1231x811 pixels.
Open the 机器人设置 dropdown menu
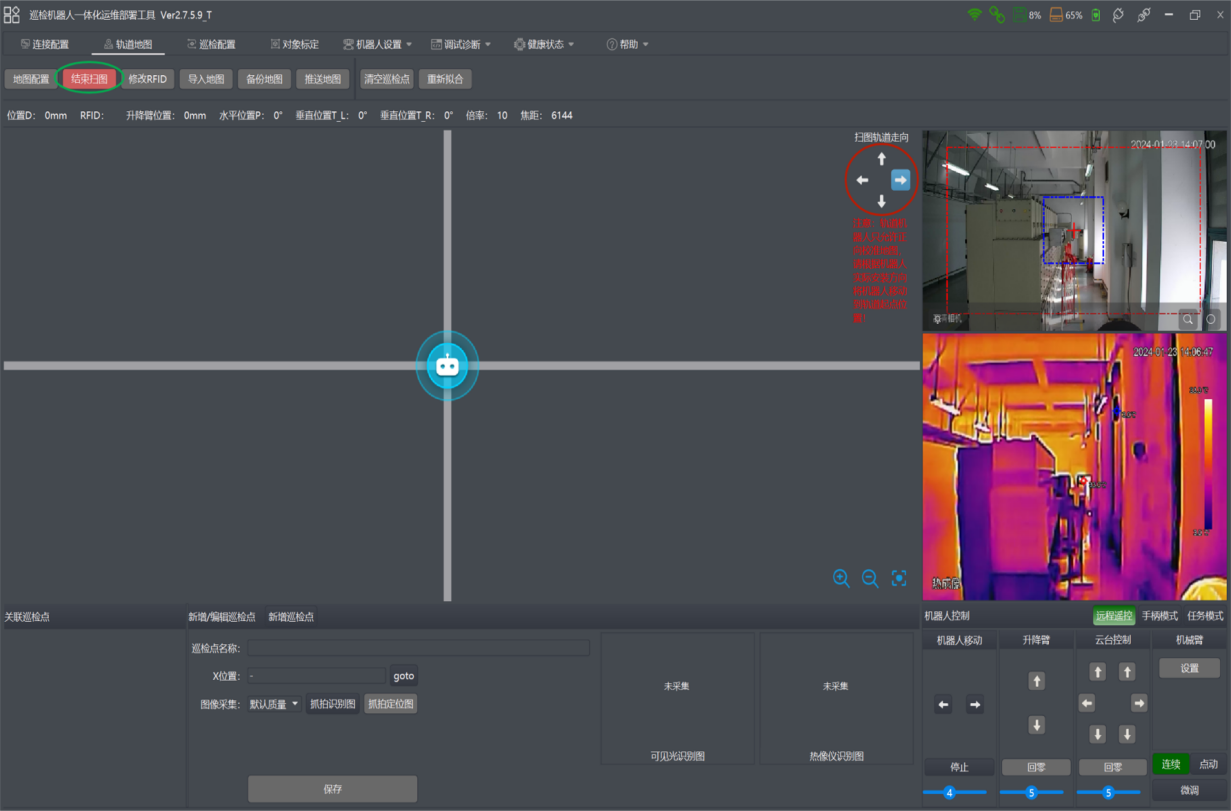(377, 44)
